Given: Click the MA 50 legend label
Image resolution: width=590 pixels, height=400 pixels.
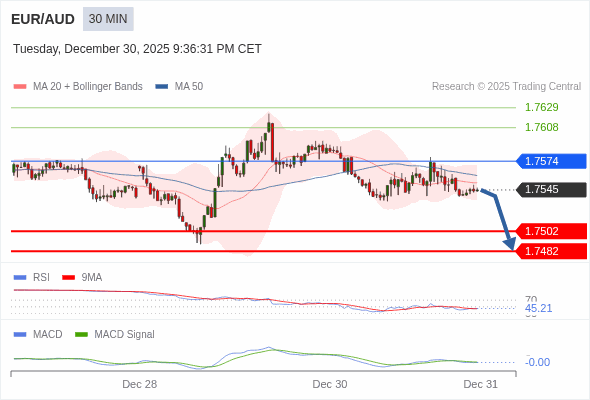Looking at the screenshot, I should (189, 87).
